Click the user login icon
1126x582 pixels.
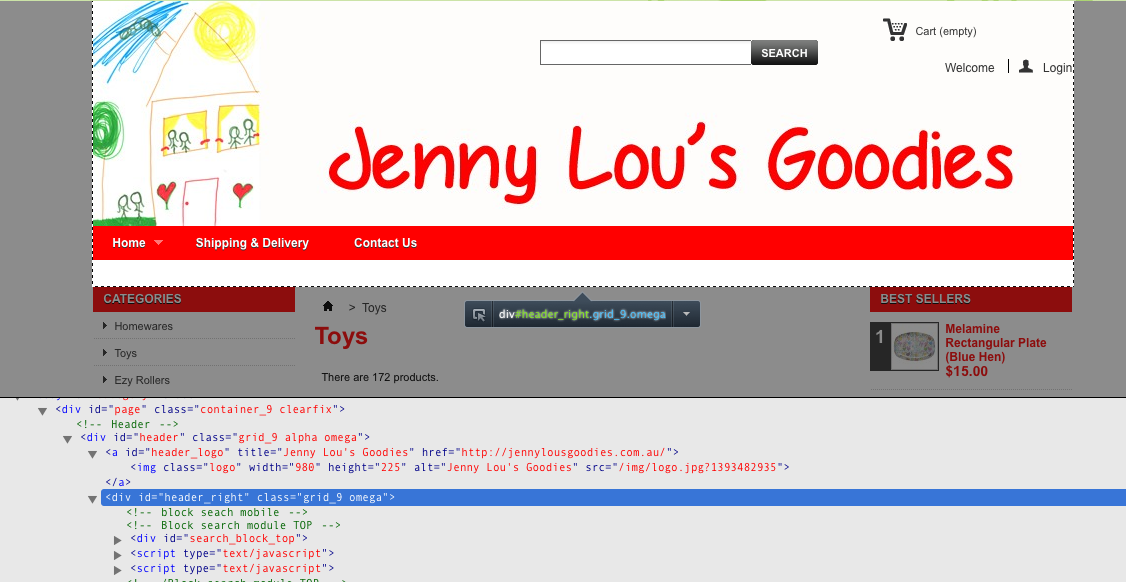point(1026,67)
